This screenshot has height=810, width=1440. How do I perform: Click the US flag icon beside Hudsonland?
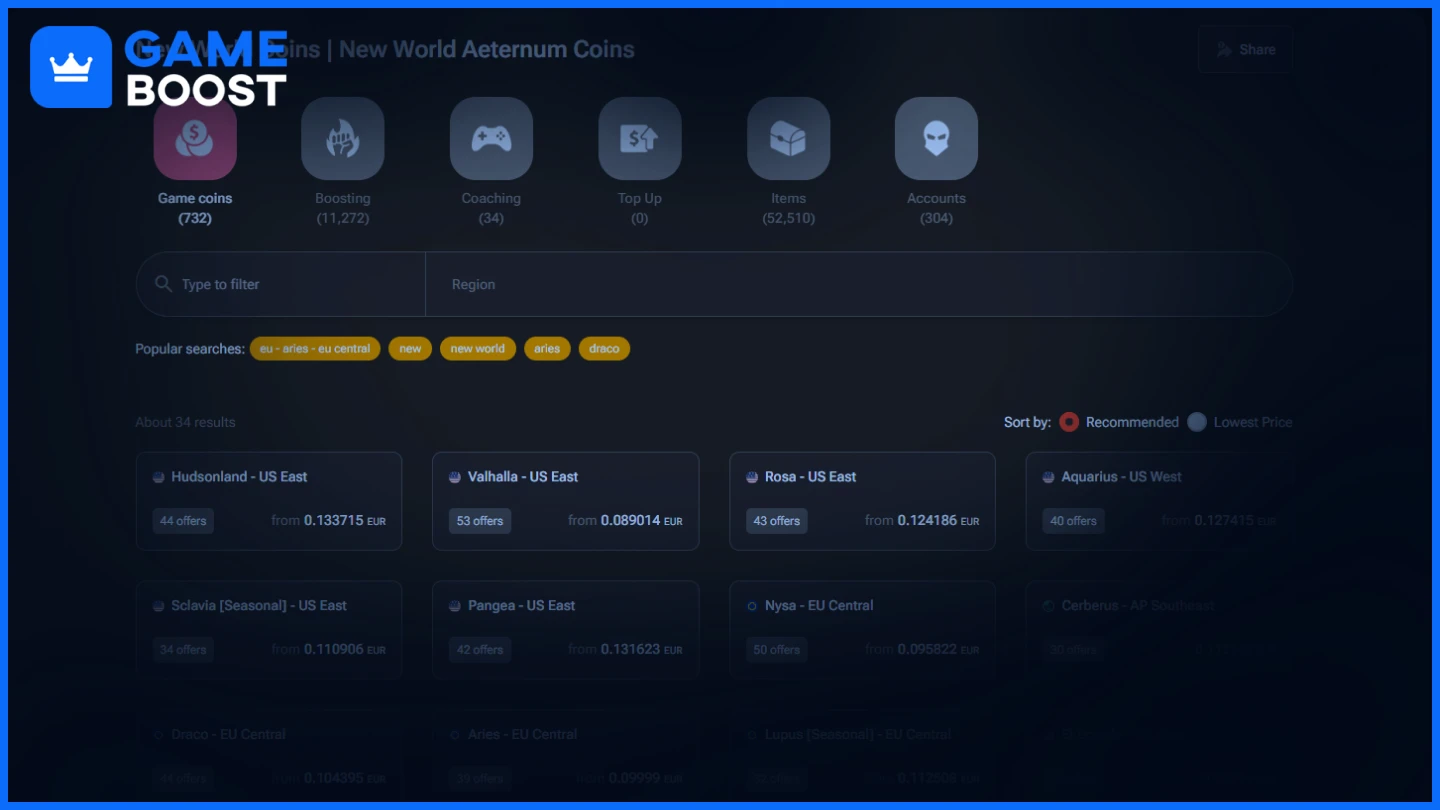coord(158,477)
